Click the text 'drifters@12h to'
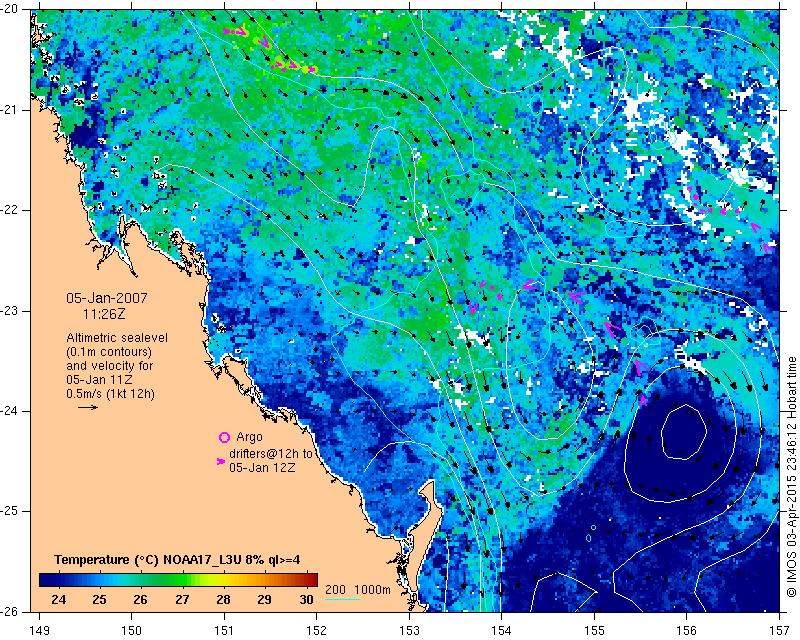 click(270, 454)
